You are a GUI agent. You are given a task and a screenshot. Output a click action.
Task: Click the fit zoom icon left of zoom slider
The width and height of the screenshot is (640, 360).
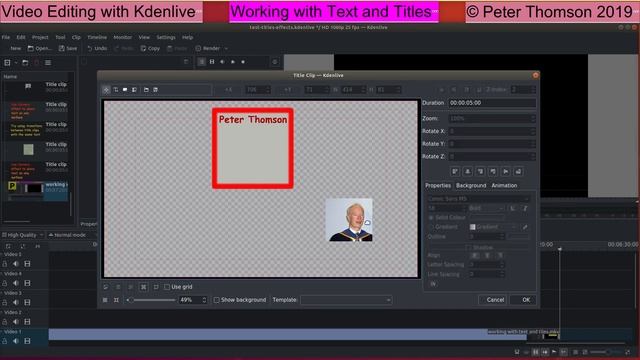pyautogui.click(x=105, y=300)
